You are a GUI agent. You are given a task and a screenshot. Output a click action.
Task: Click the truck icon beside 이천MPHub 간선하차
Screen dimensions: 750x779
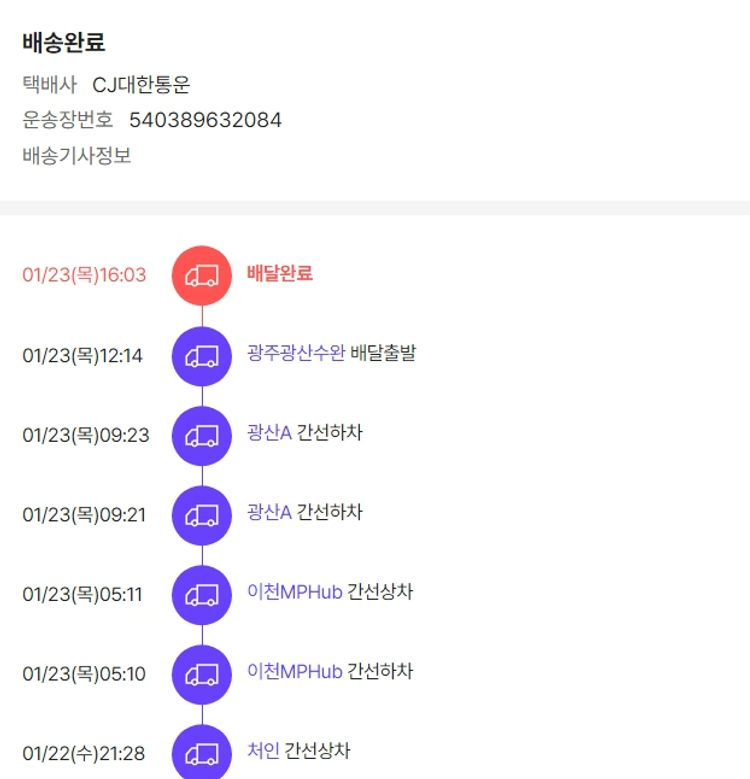pyautogui.click(x=202, y=674)
